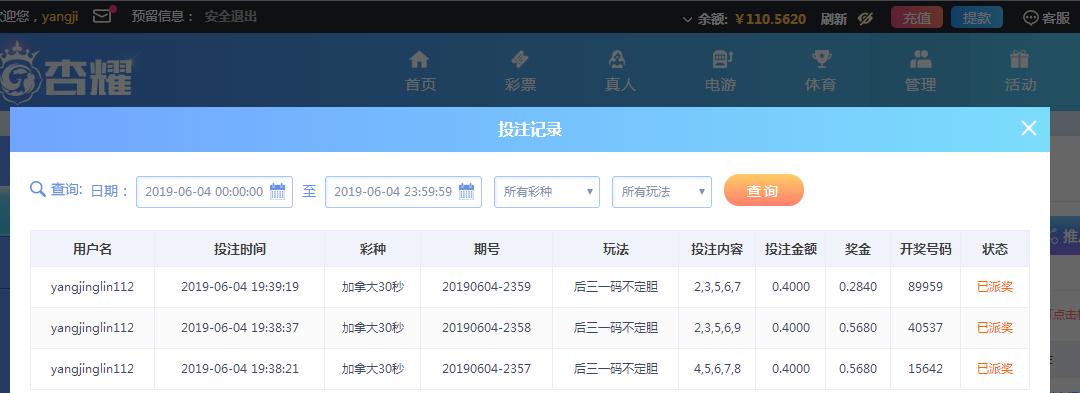
Task: Open 客服 customer service chat
Action: 1046,19
